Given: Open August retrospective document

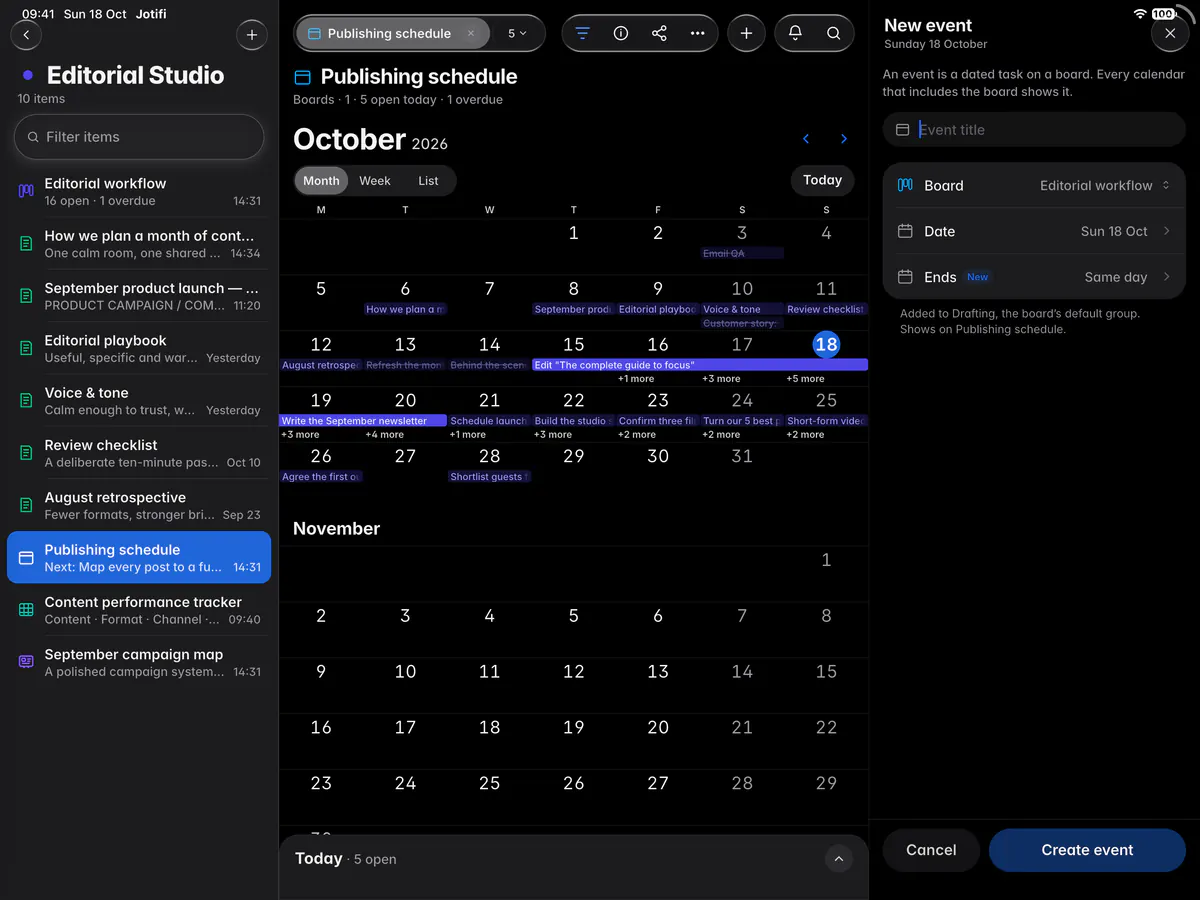Looking at the screenshot, I should [x=139, y=506].
